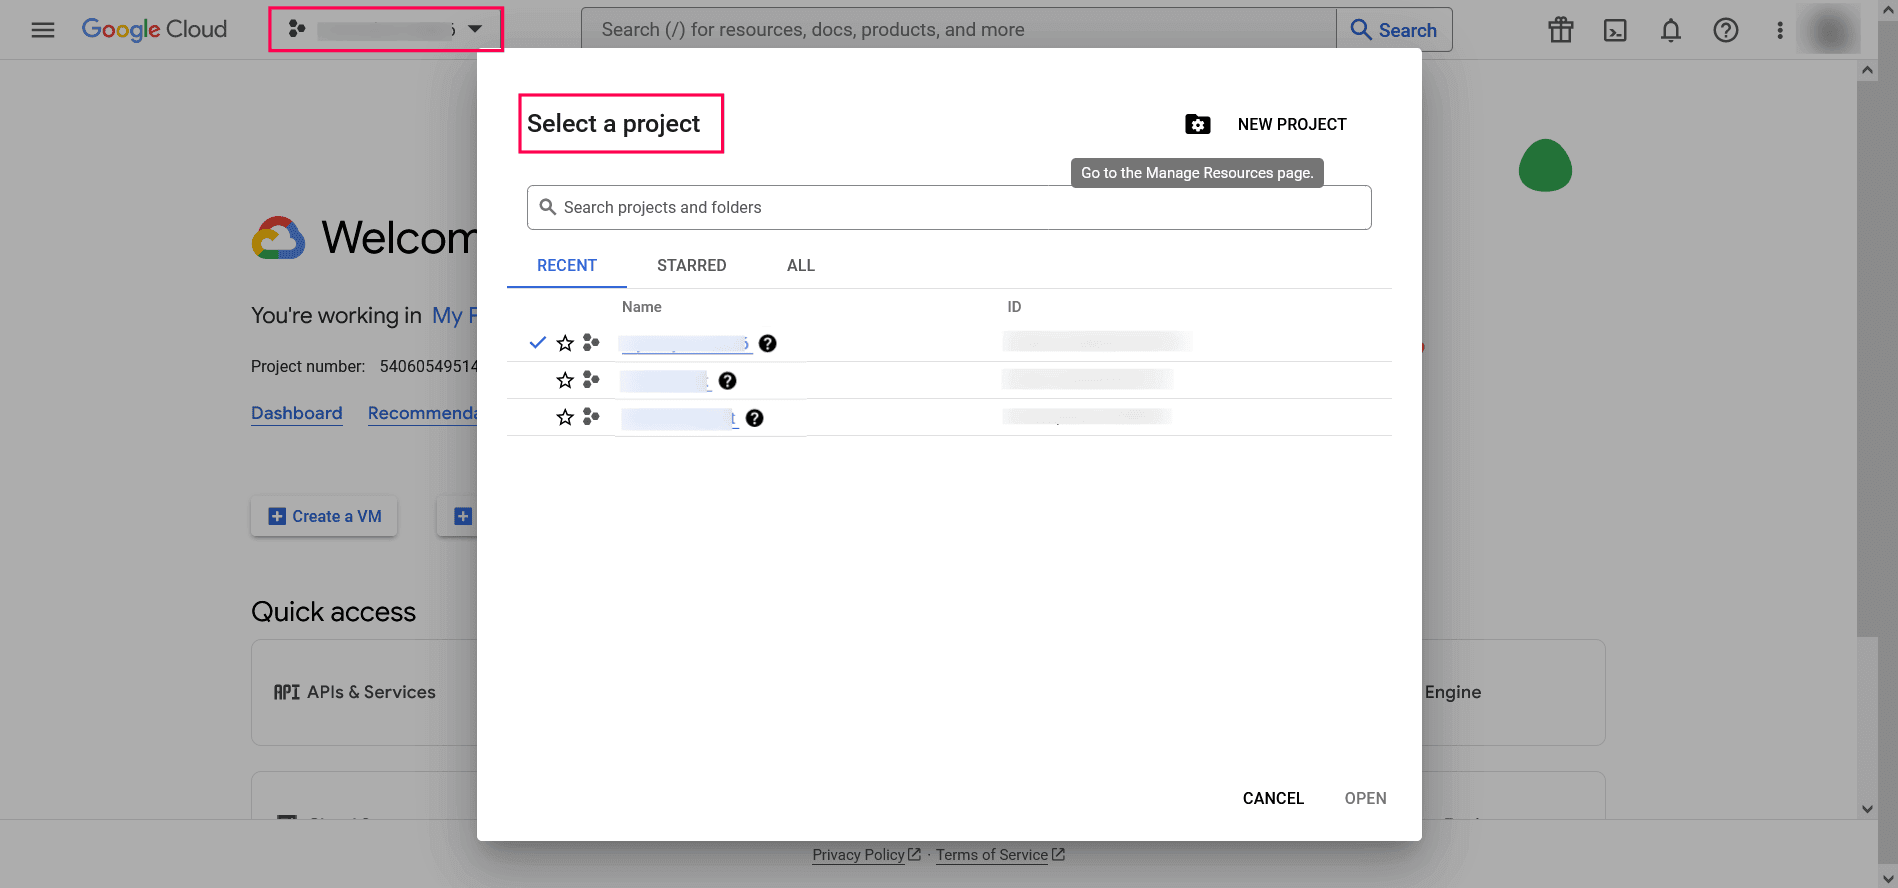Click the OPEN button in dialog
The height and width of the screenshot is (888, 1898).
coord(1365,798)
